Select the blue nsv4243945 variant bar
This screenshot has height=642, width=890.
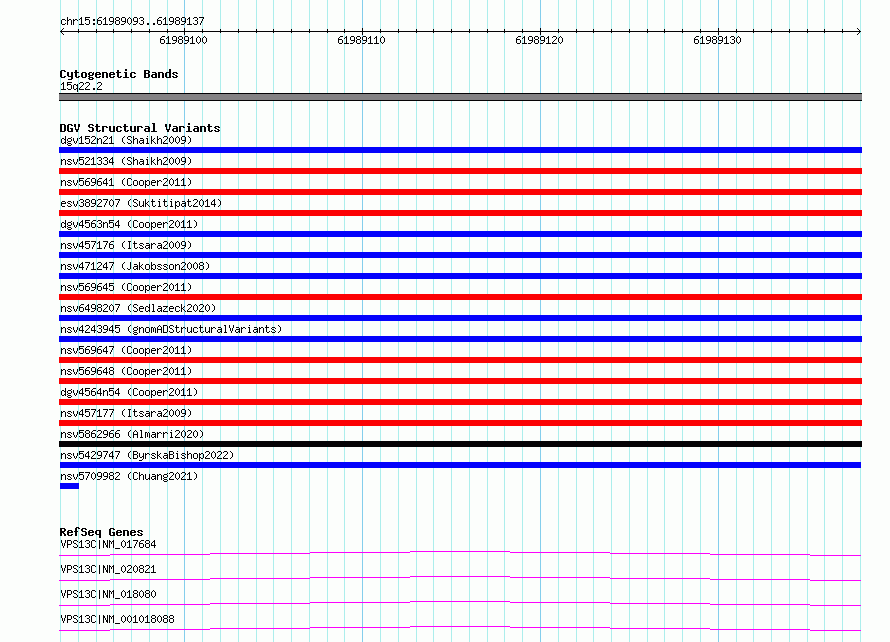[x=460, y=339]
